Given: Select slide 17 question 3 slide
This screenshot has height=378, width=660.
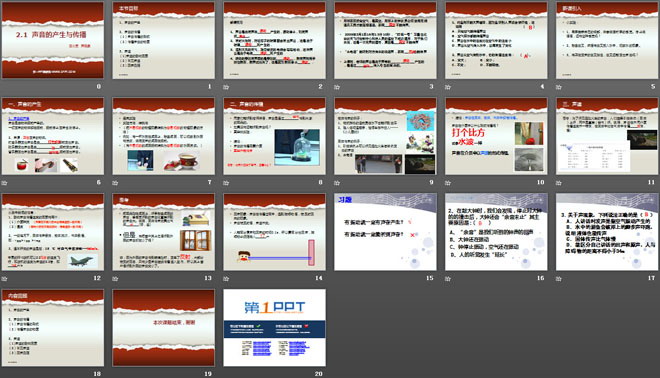Looking at the screenshot, I should point(607,232).
